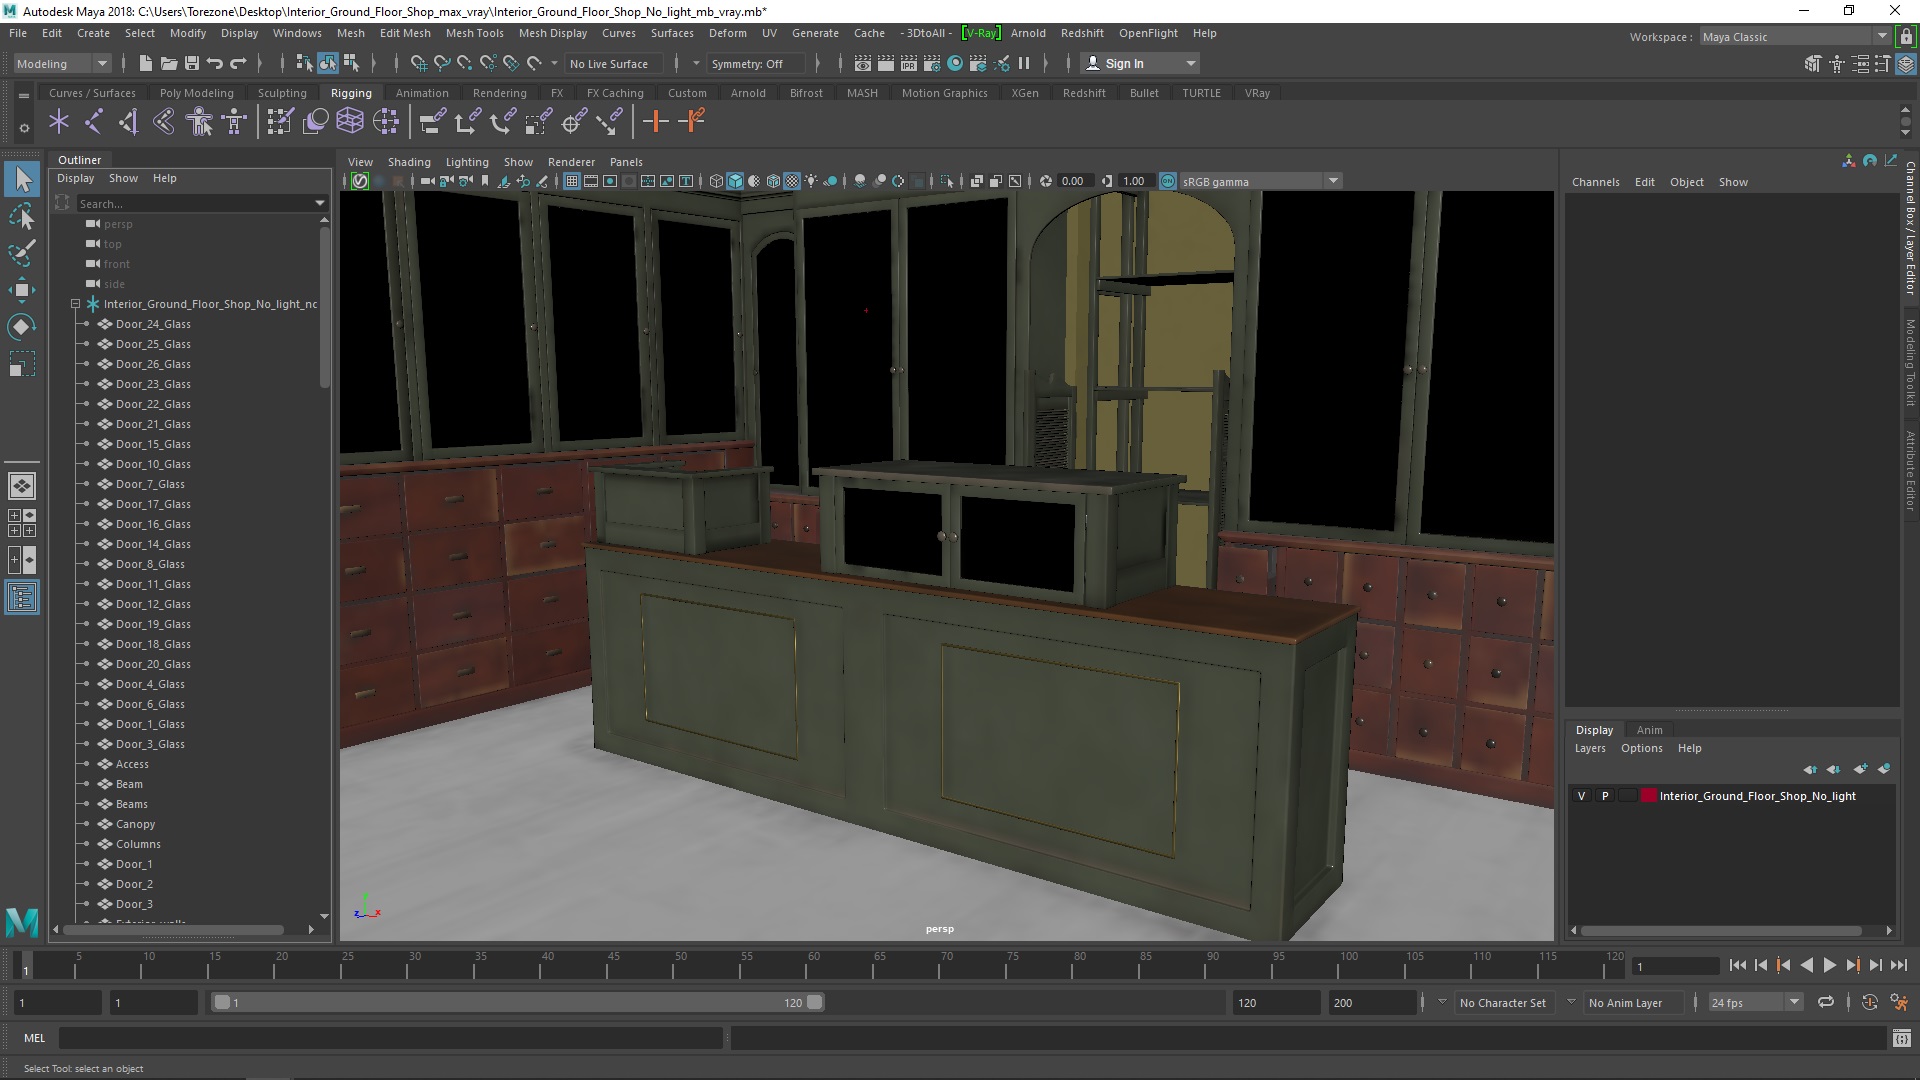This screenshot has width=1920, height=1080.
Task: Click Layers menu in the Layer Editor
Action: (1590, 748)
